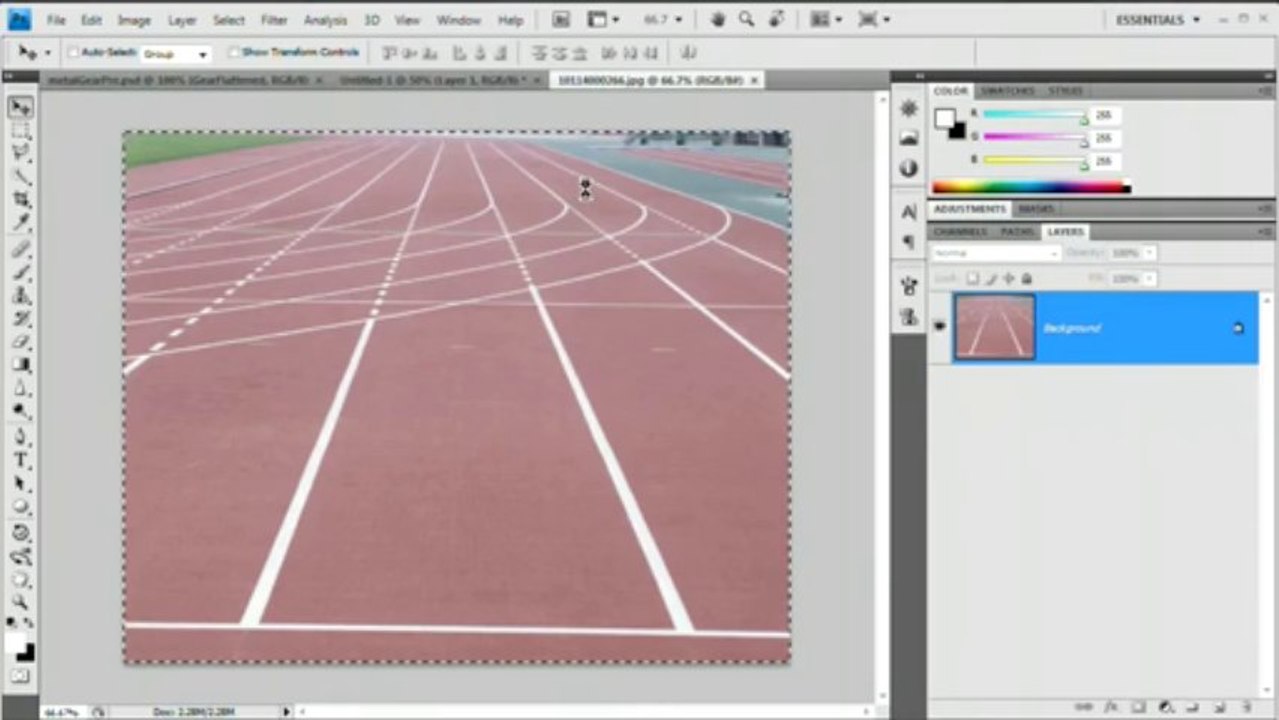1279x720 pixels.
Task: Enable the Auto-Select checkbox
Action: click(x=73, y=52)
